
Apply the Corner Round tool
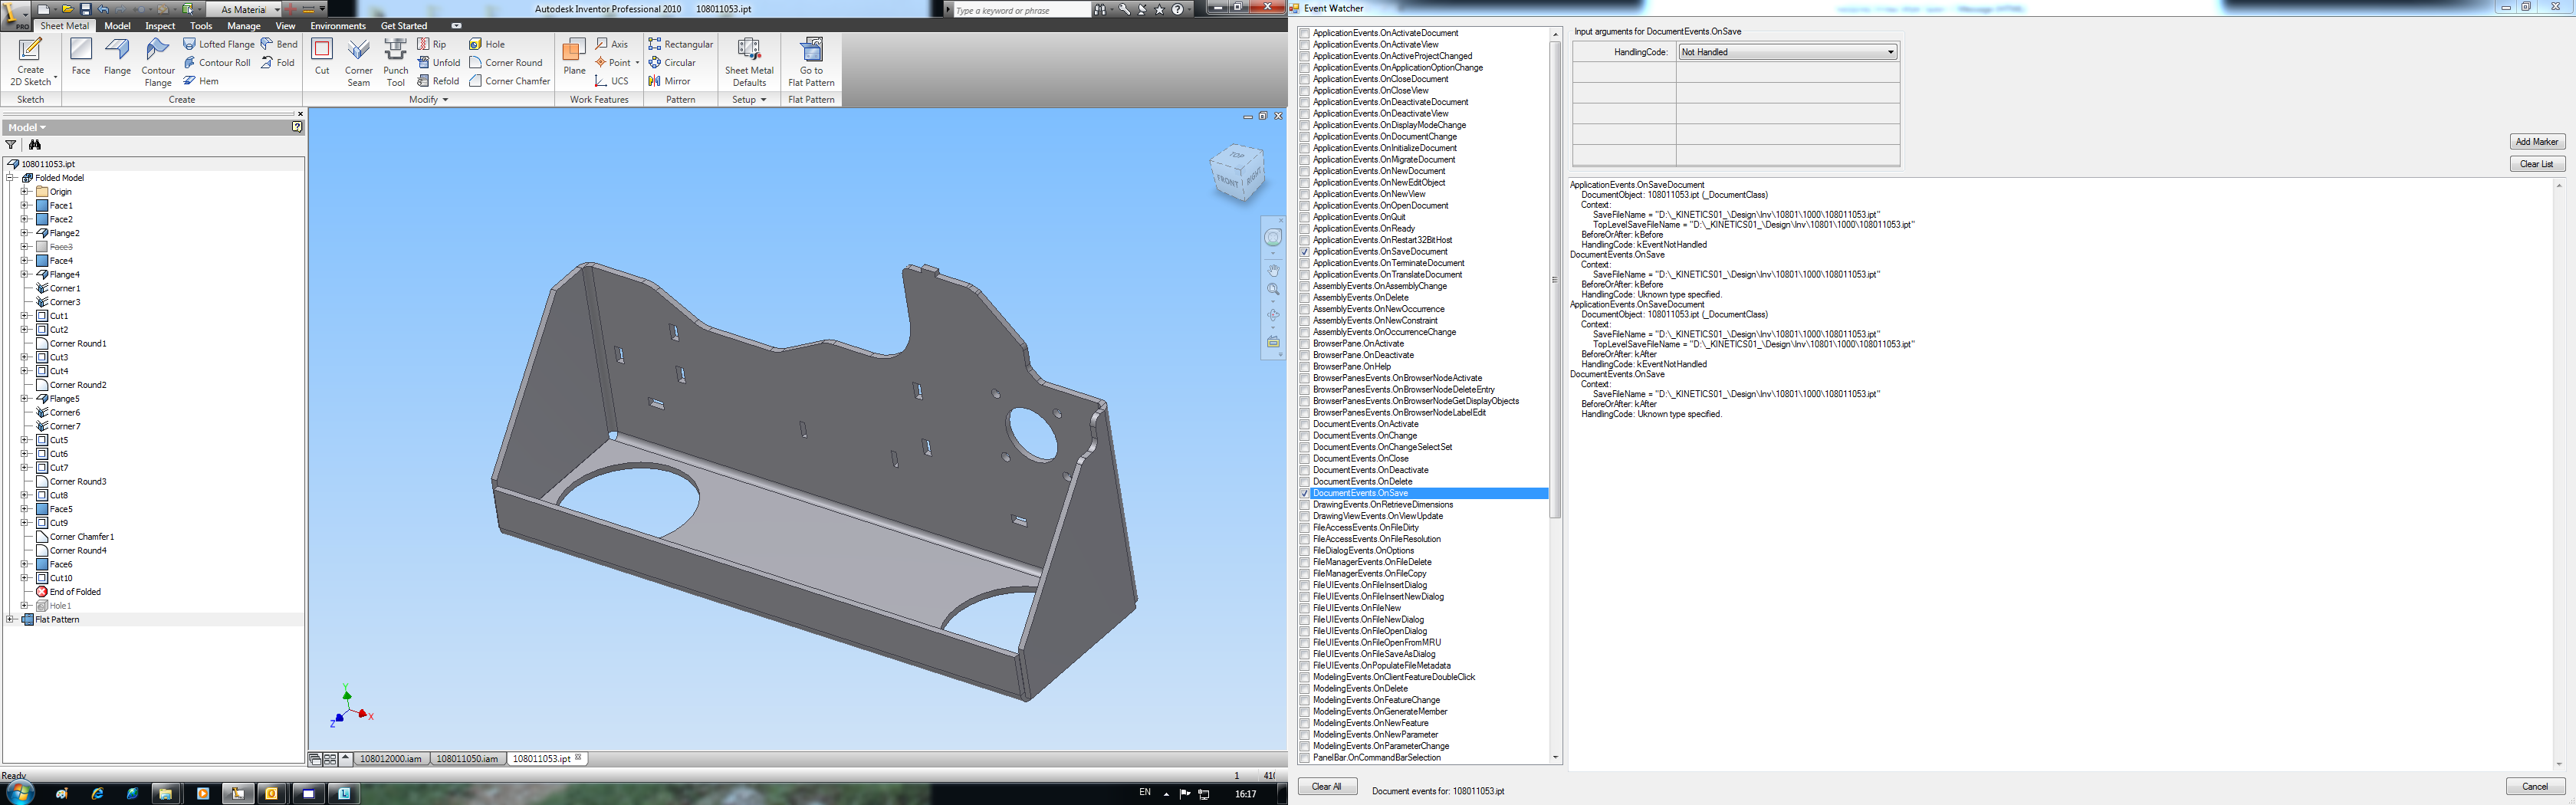[506, 63]
